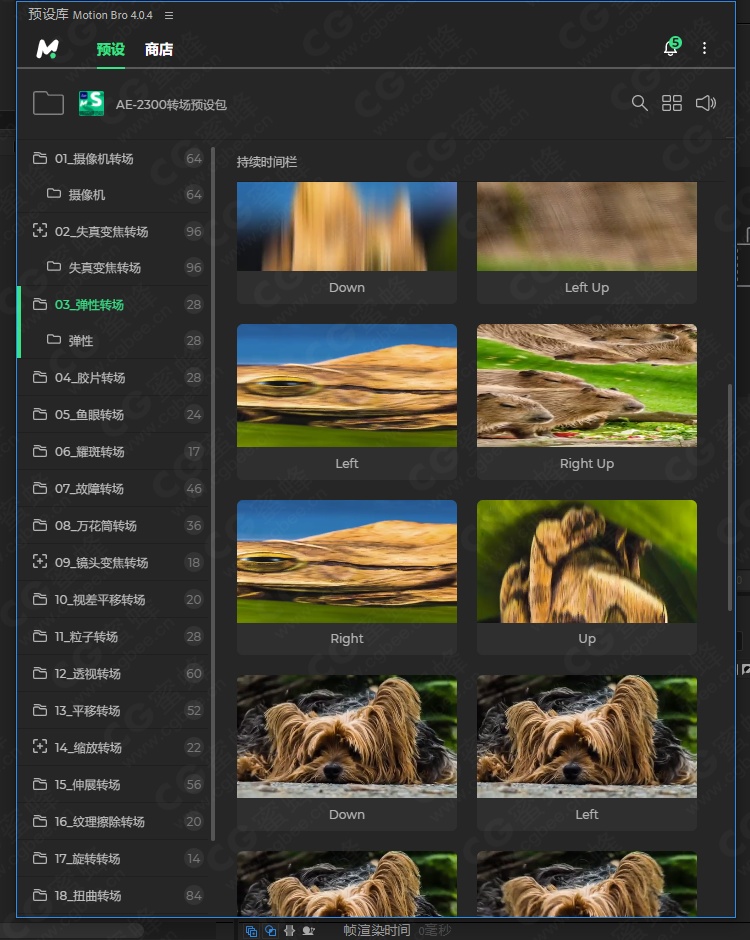Image resolution: width=750 pixels, height=940 pixels.
Task: Apply the dog Down preset thumbnail
Action: (x=347, y=737)
